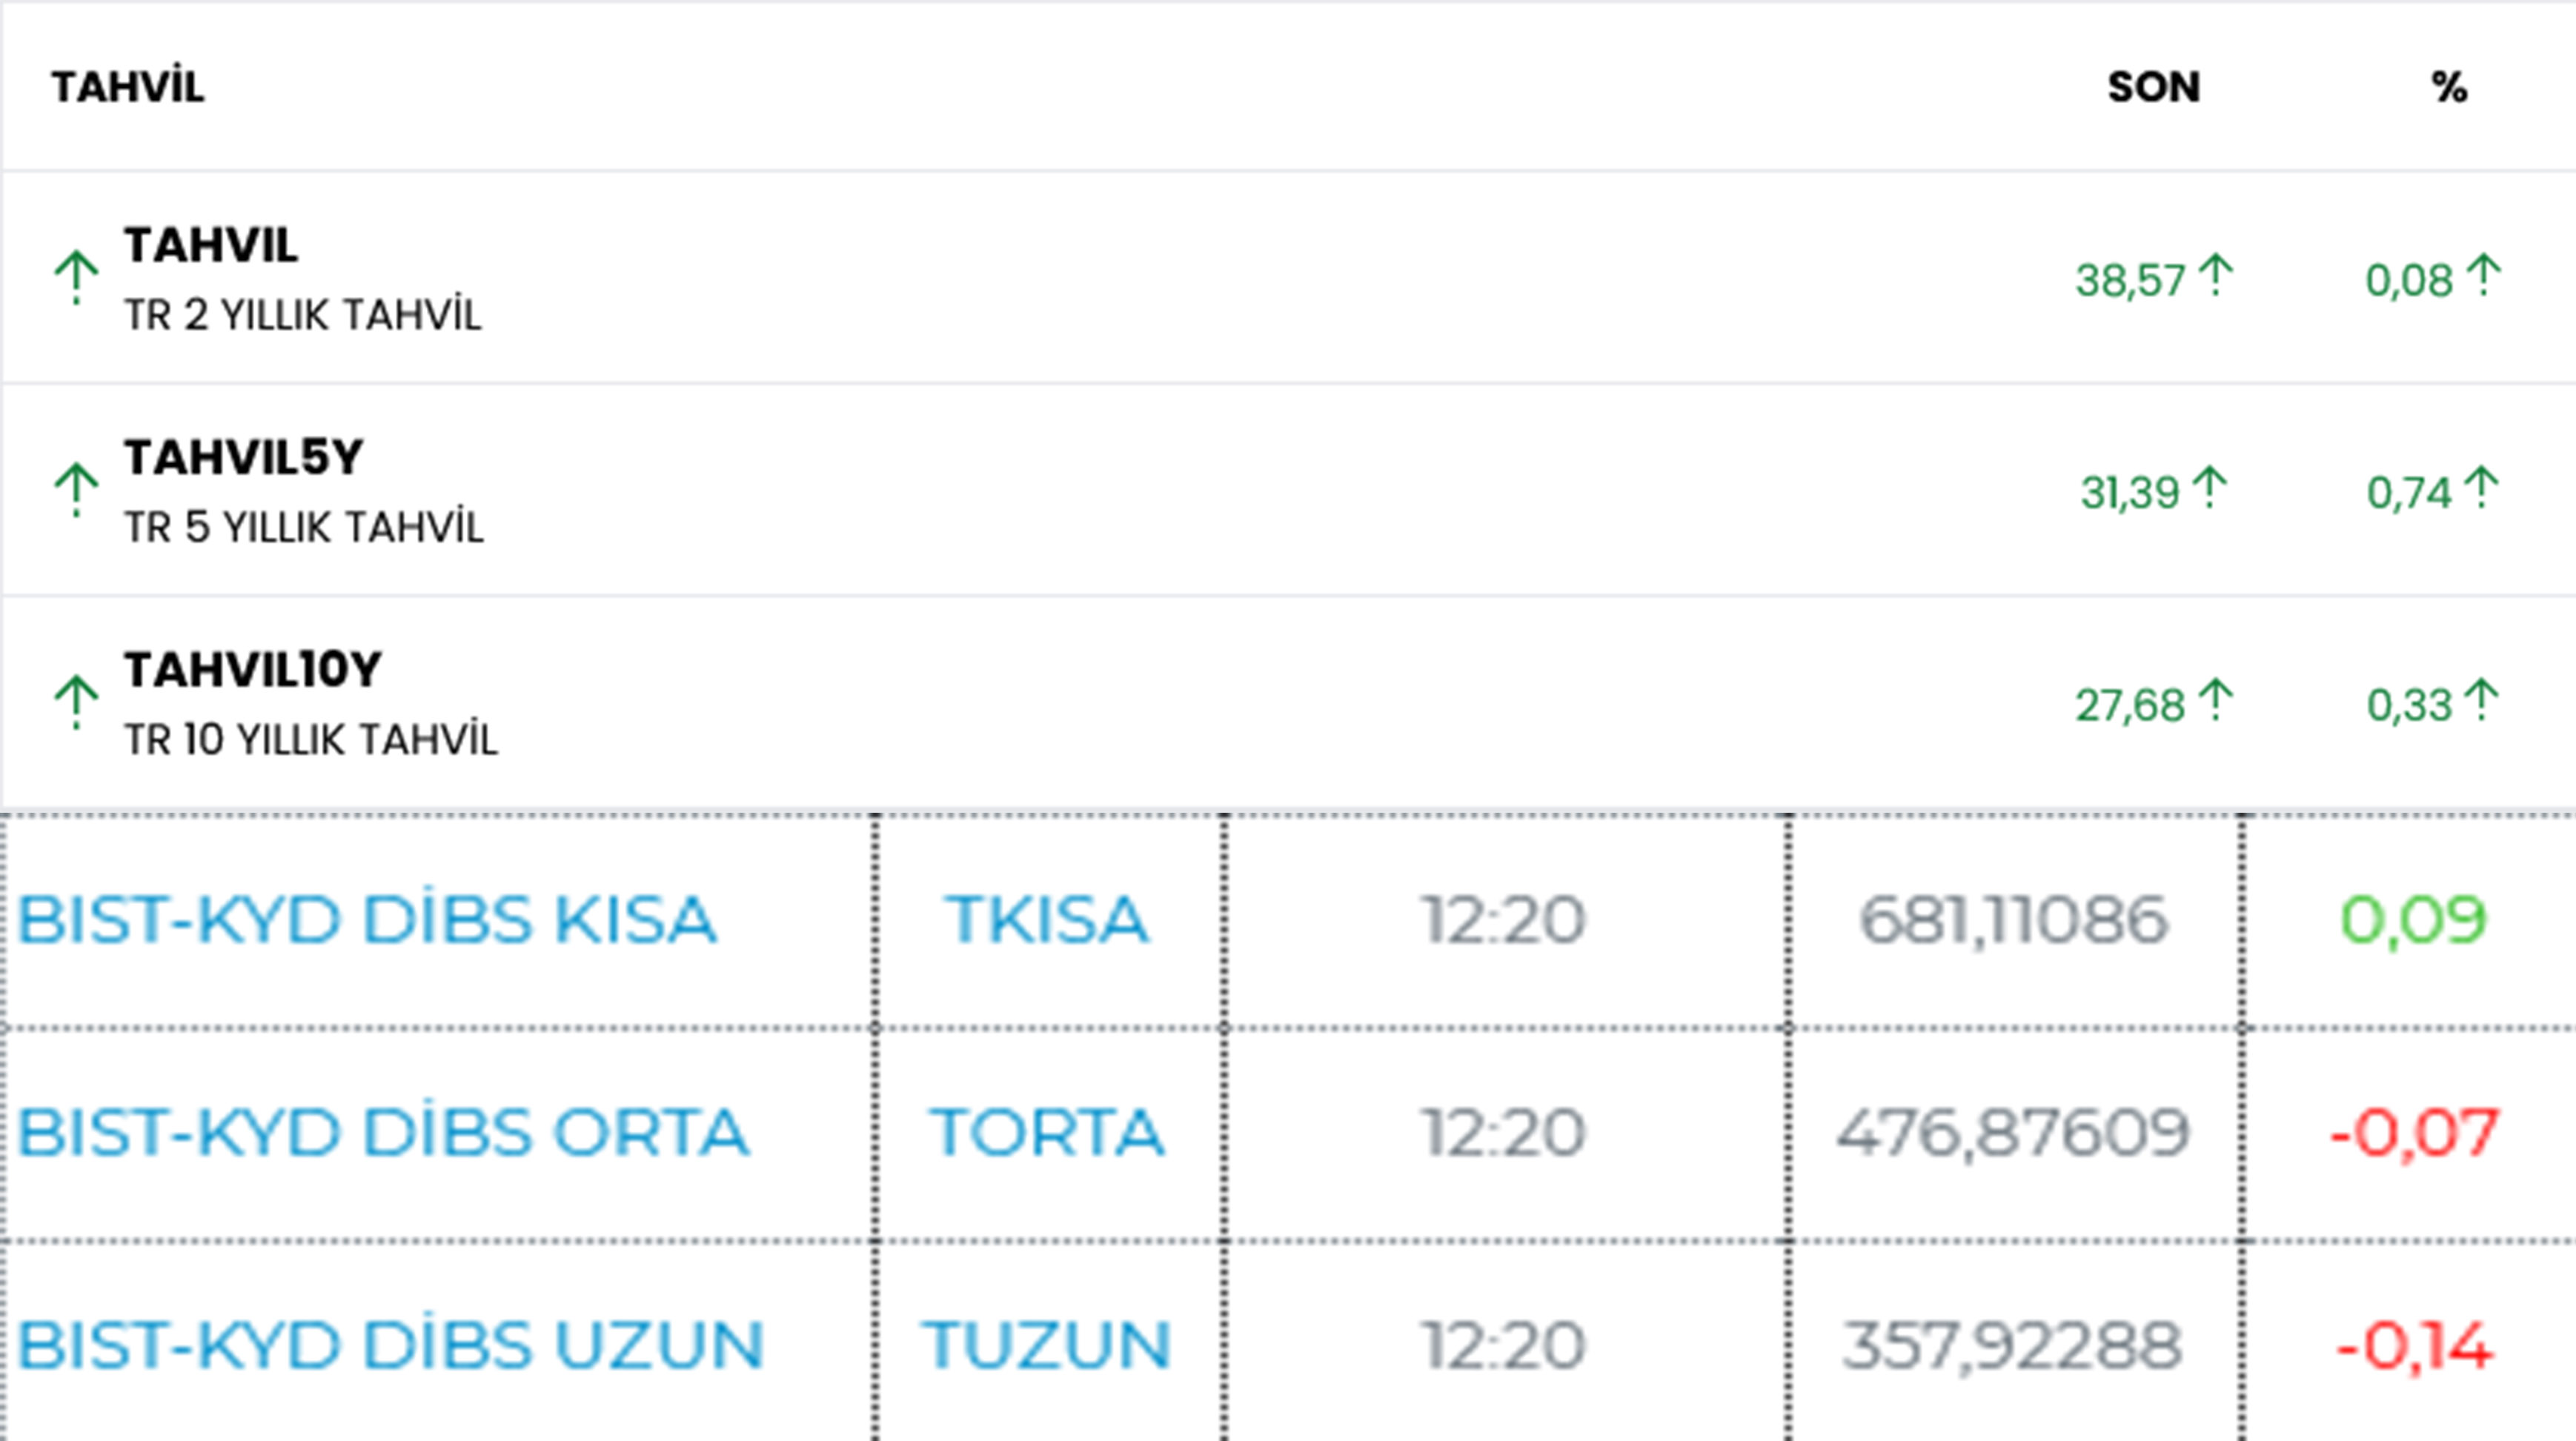Image resolution: width=2576 pixels, height=1441 pixels.
Task: Click the arrow next to price 38,57
Action: click(x=2216, y=275)
